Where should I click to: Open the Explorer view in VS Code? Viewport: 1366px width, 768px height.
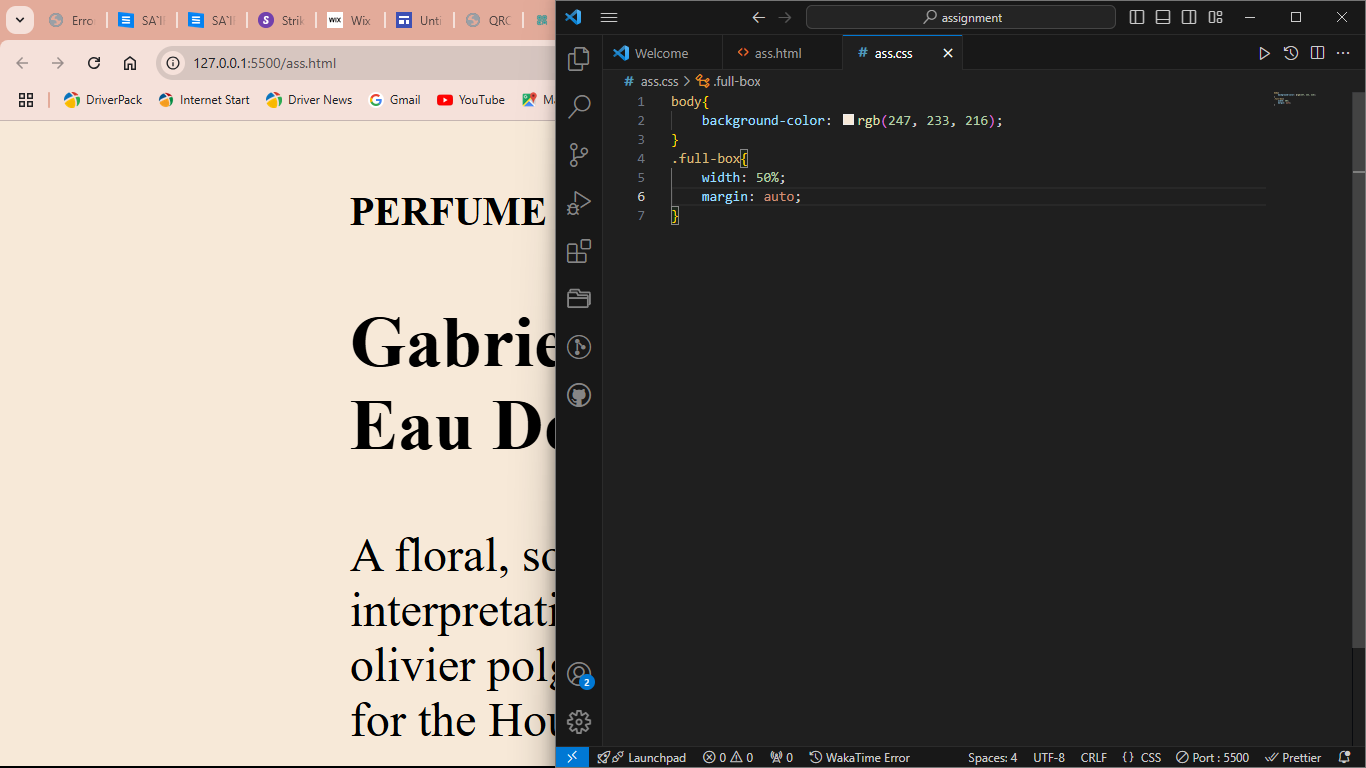click(579, 59)
